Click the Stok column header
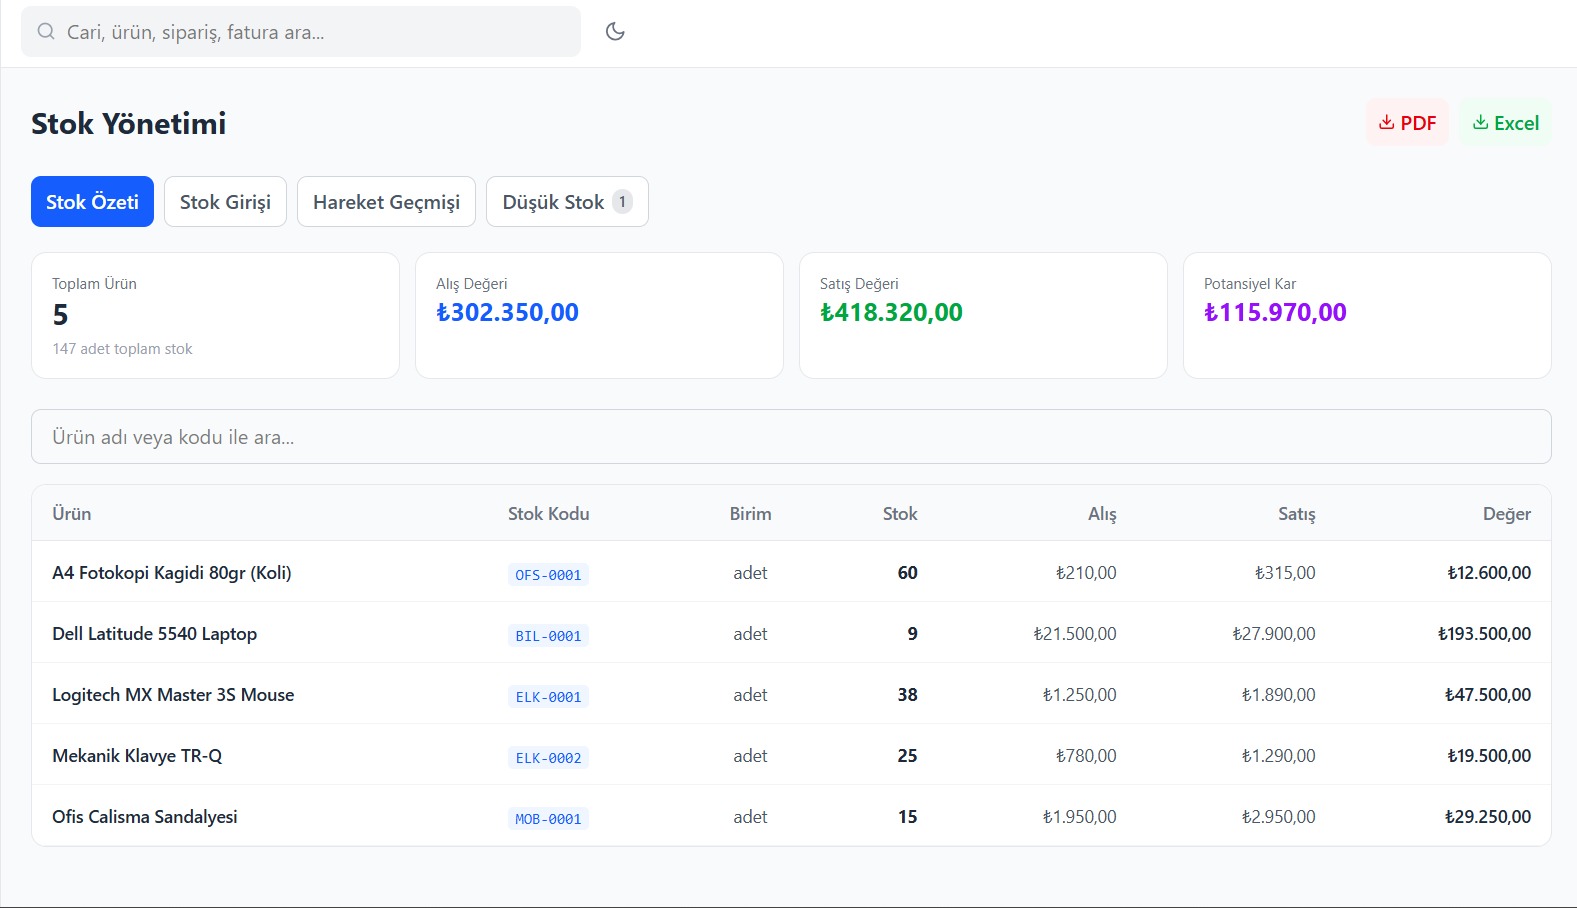The image size is (1577, 908). (x=899, y=513)
